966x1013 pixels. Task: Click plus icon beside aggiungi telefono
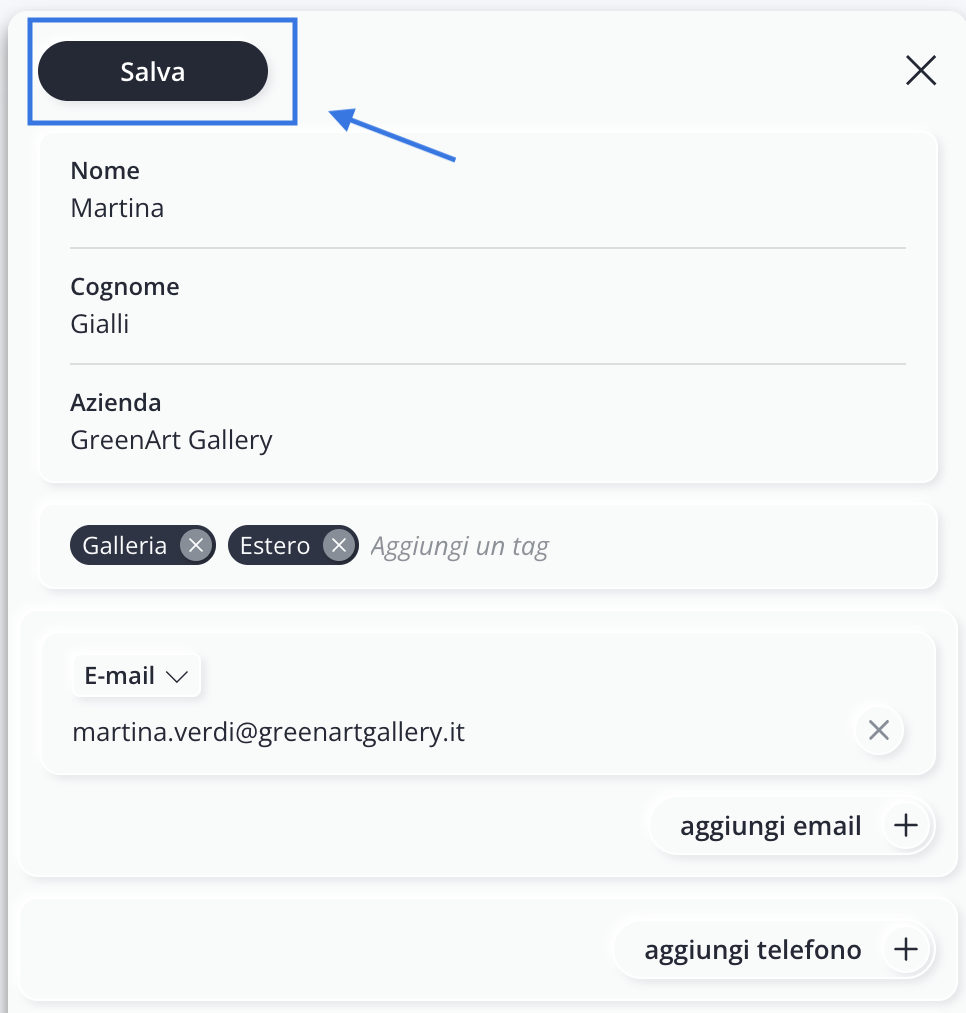[906, 949]
